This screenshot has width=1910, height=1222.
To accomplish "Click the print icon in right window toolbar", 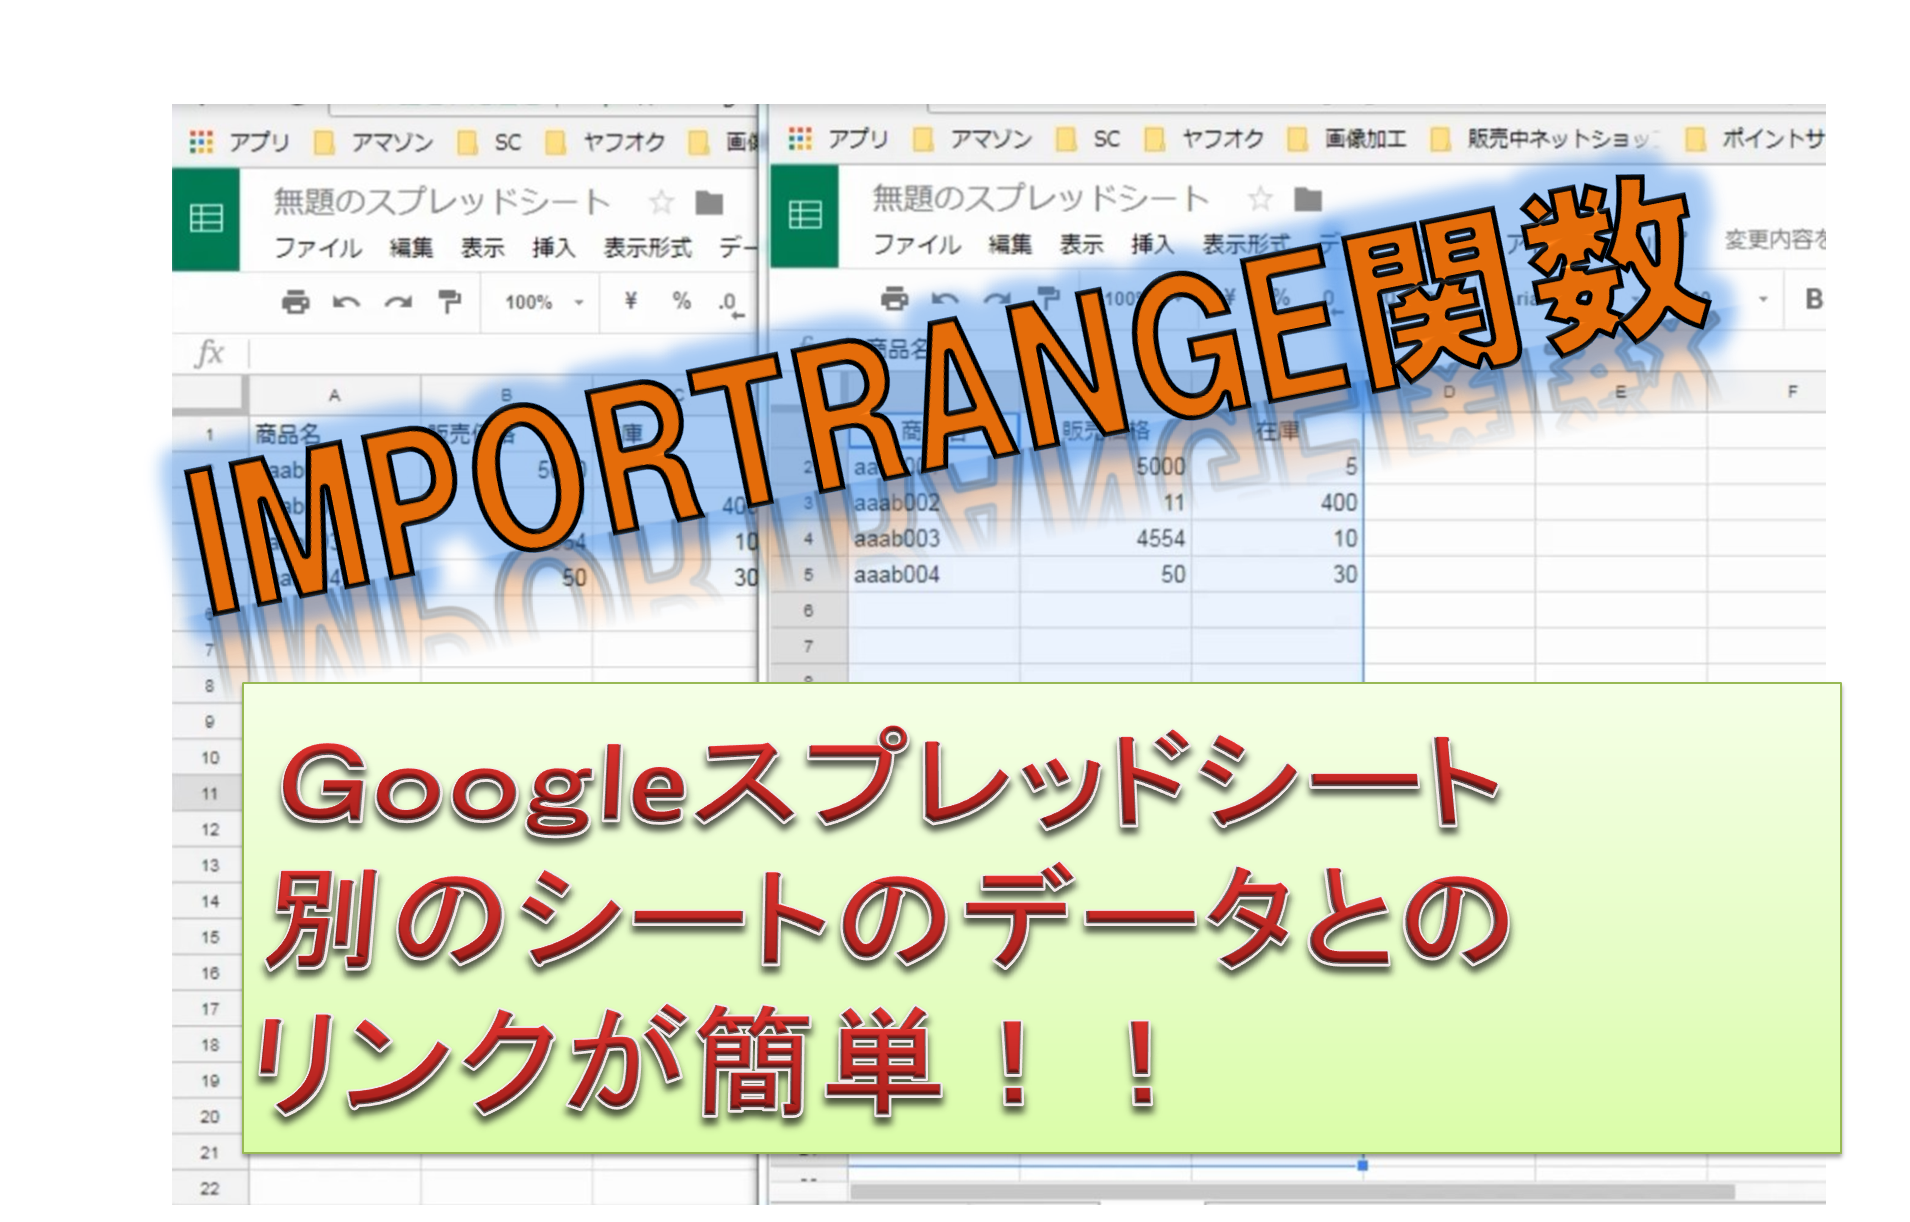I will point(894,298).
